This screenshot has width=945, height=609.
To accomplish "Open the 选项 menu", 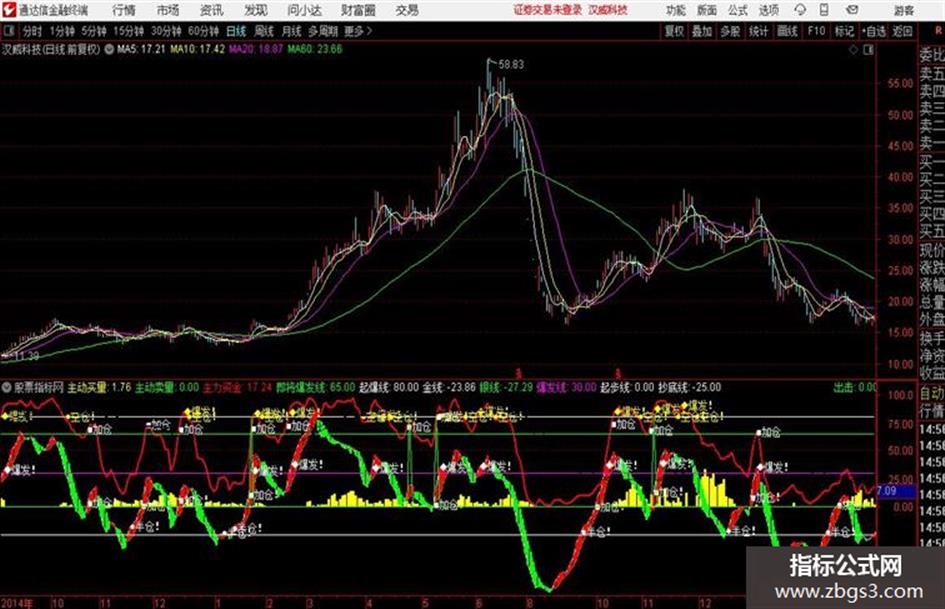I will (769, 10).
